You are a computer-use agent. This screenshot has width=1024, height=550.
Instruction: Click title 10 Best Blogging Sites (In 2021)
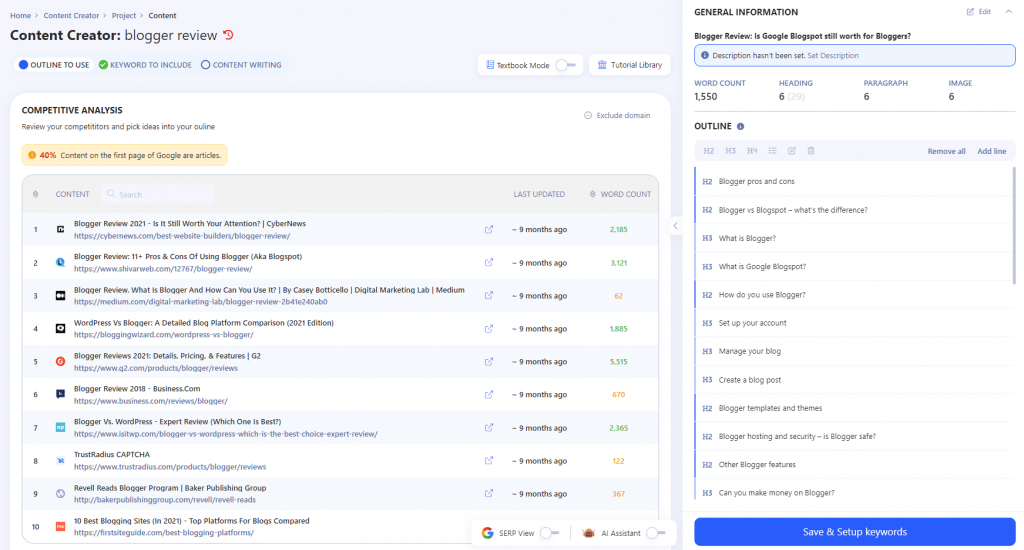pos(191,521)
